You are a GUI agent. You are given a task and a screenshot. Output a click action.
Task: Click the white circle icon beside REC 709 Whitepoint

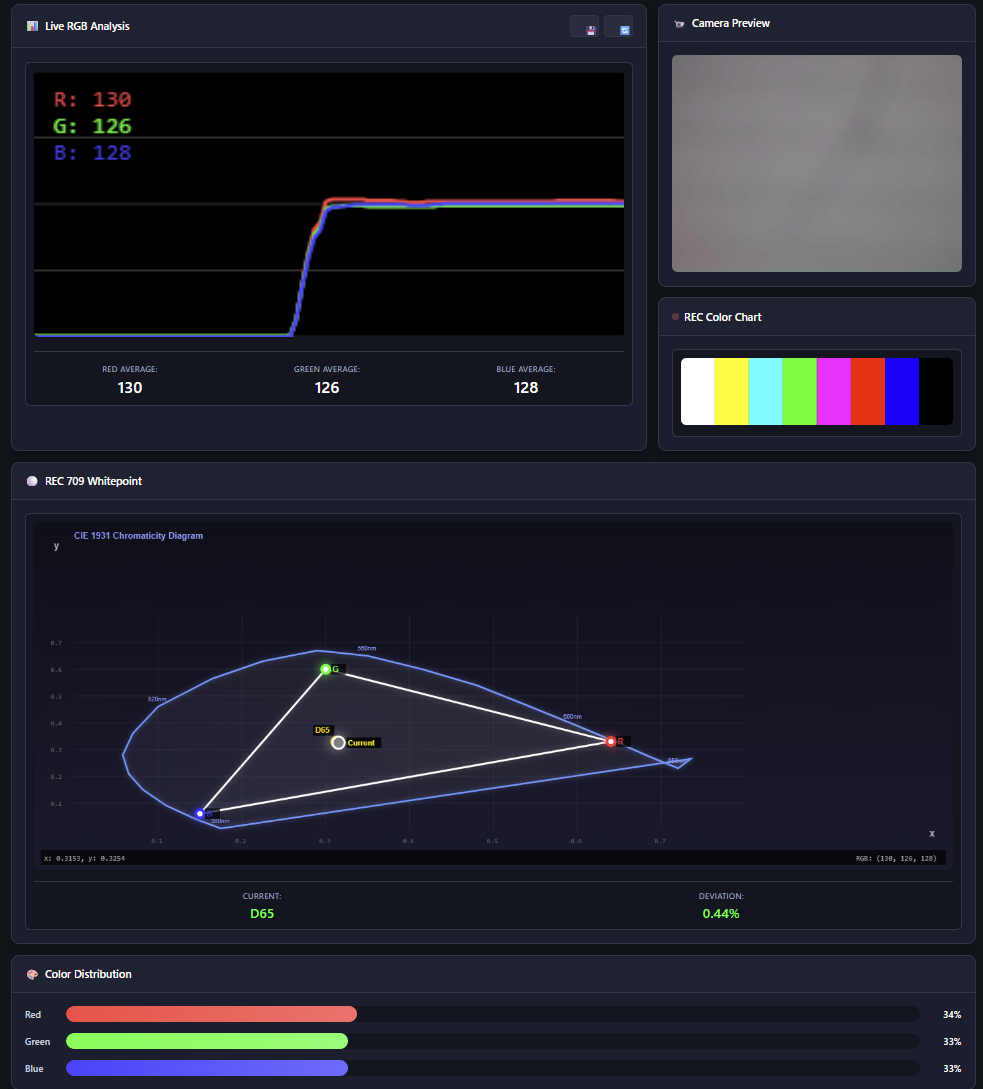tap(31, 481)
